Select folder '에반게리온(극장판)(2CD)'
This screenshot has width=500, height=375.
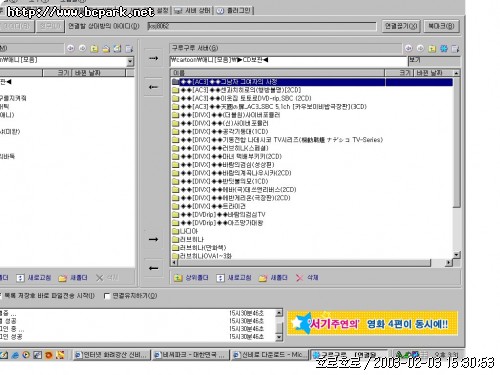[x=231, y=198]
